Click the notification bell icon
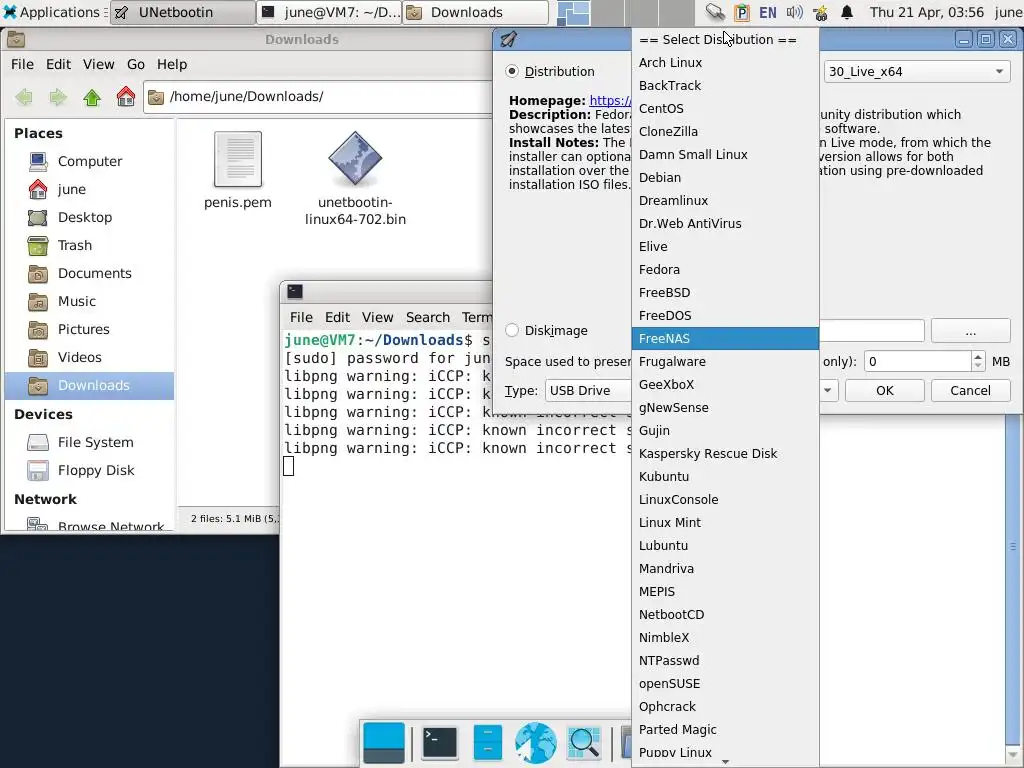This screenshot has width=1024, height=768. pyautogui.click(x=847, y=12)
